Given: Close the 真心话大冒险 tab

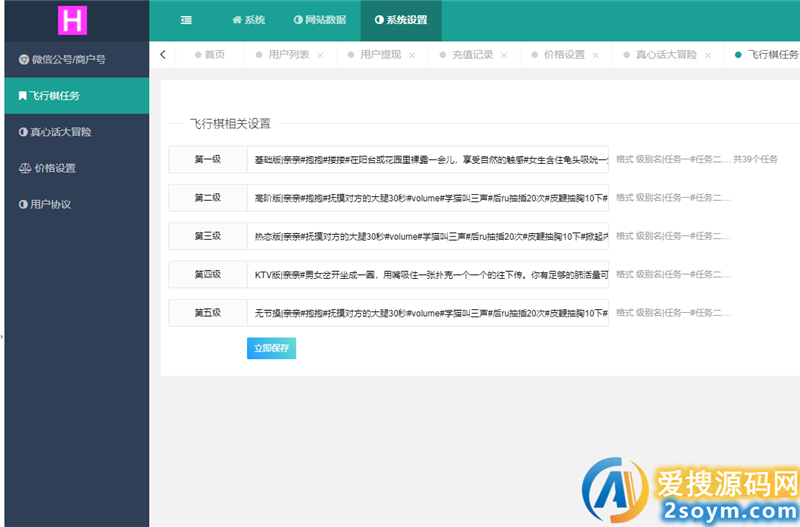Looking at the screenshot, I should [x=708, y=55].
